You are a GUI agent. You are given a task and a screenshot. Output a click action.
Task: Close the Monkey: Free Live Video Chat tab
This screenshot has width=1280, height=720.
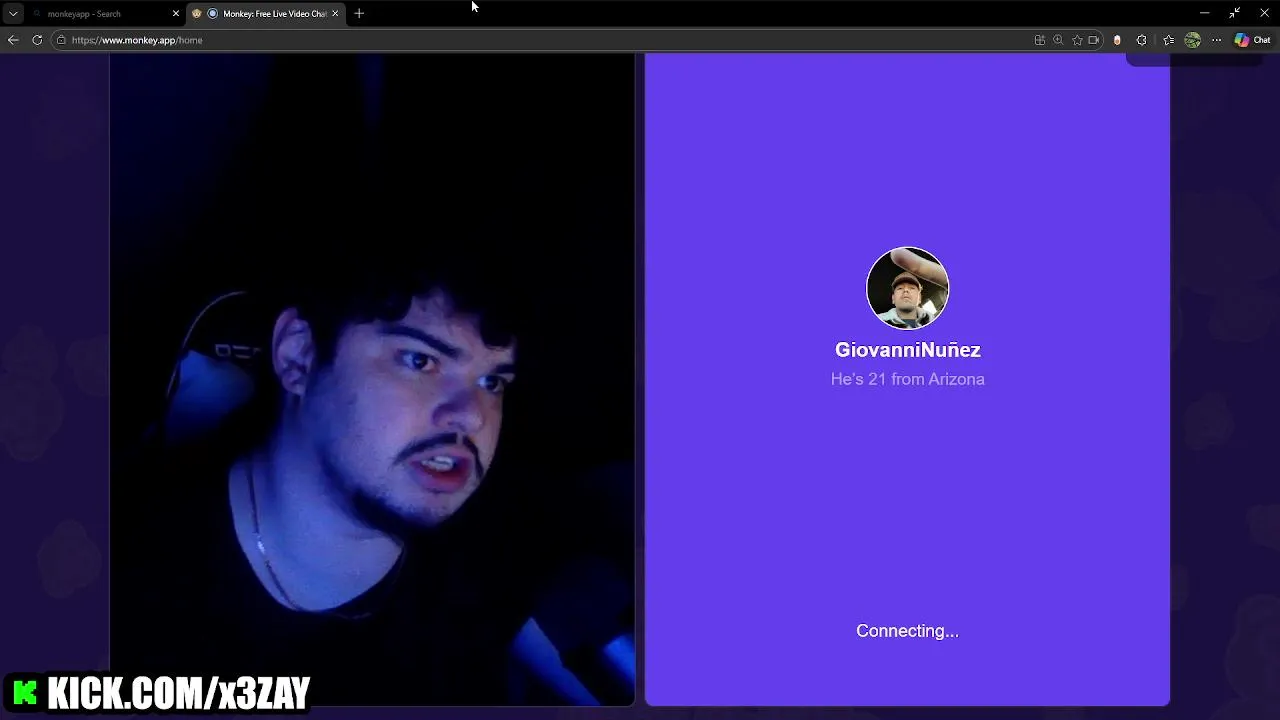coord(335,14)
